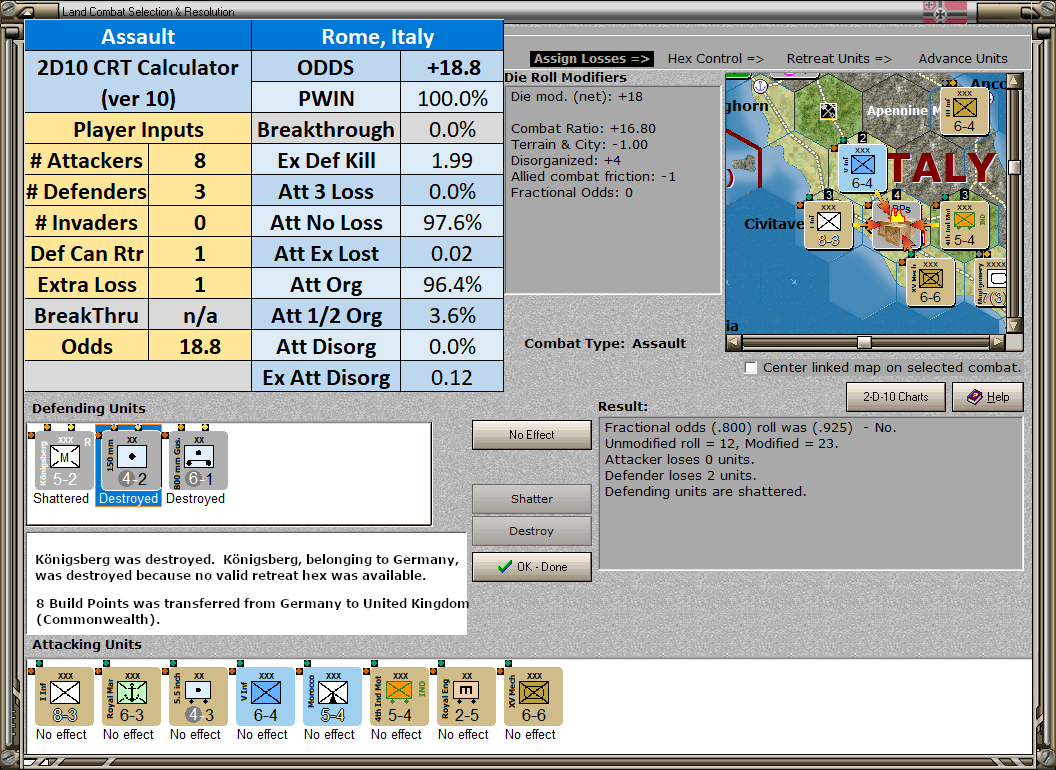Screen dimensions: 1056x770
Task: Click the Destroy button
Action: [x=532, y=531]
